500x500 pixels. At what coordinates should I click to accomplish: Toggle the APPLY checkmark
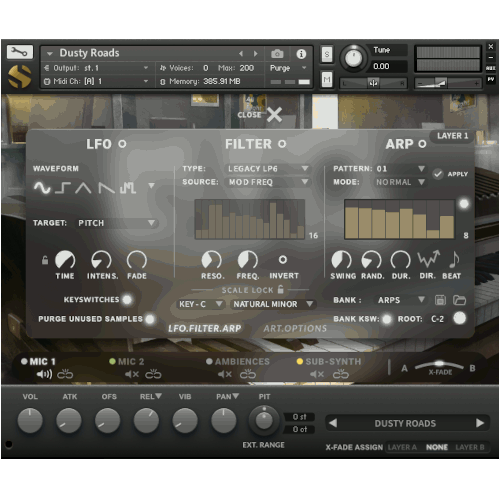tap(438, 174)
